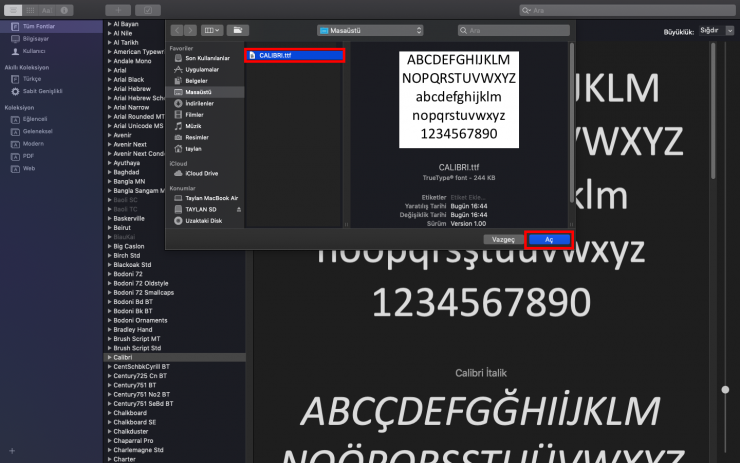The image size is (740, 463).
Task: Select the CALIBRI.ttf file
Action: (294, 55)
